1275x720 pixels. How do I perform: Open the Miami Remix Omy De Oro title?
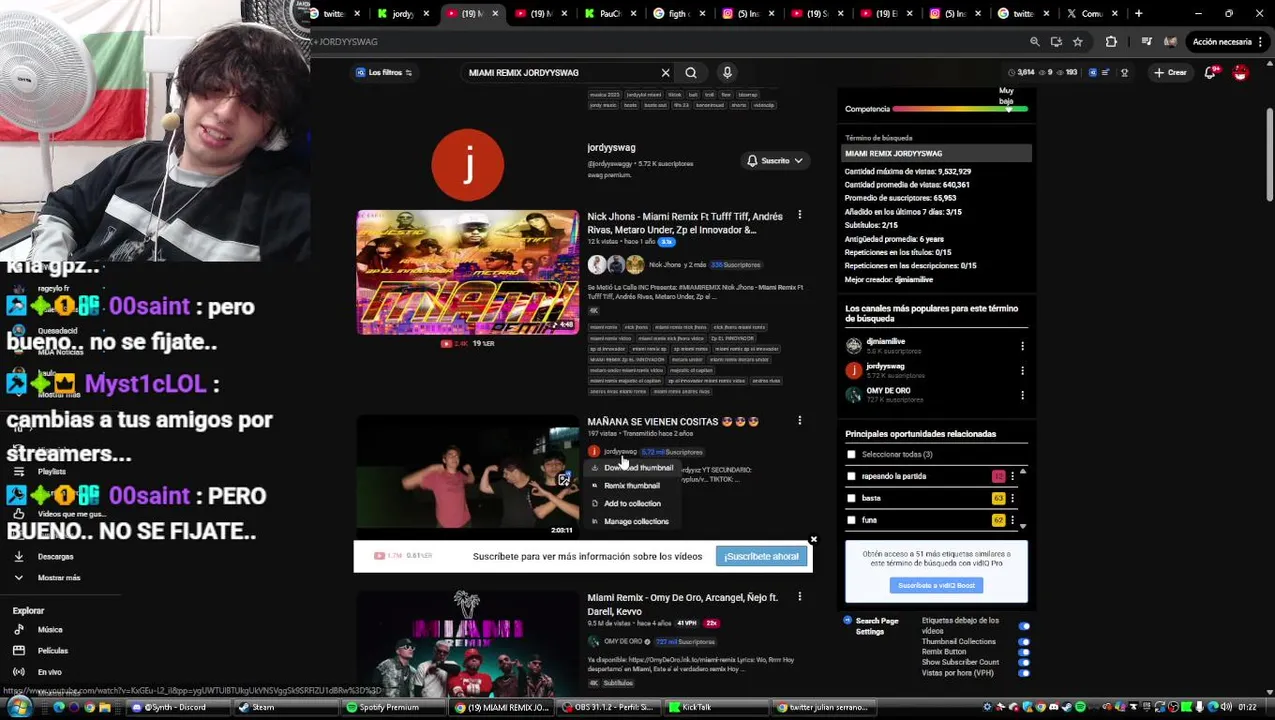tap(683, 604)
